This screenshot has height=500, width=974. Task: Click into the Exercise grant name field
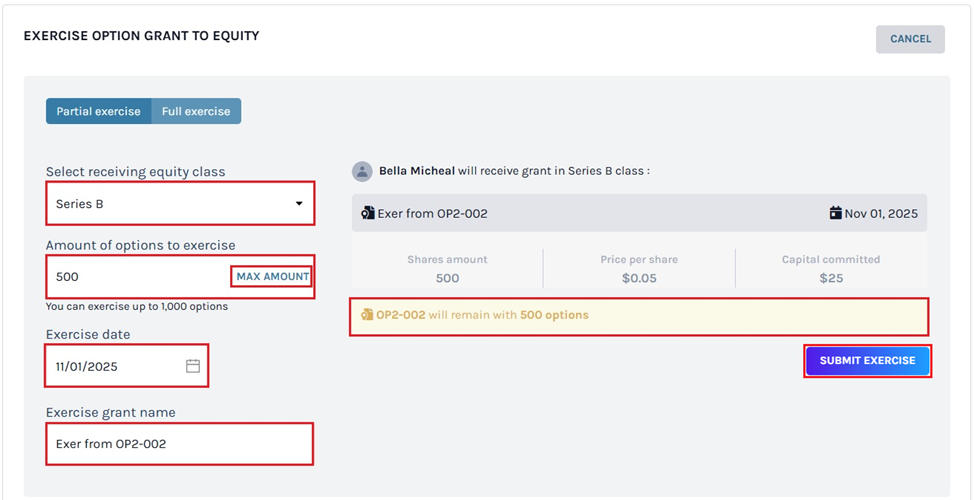[180, 443]
